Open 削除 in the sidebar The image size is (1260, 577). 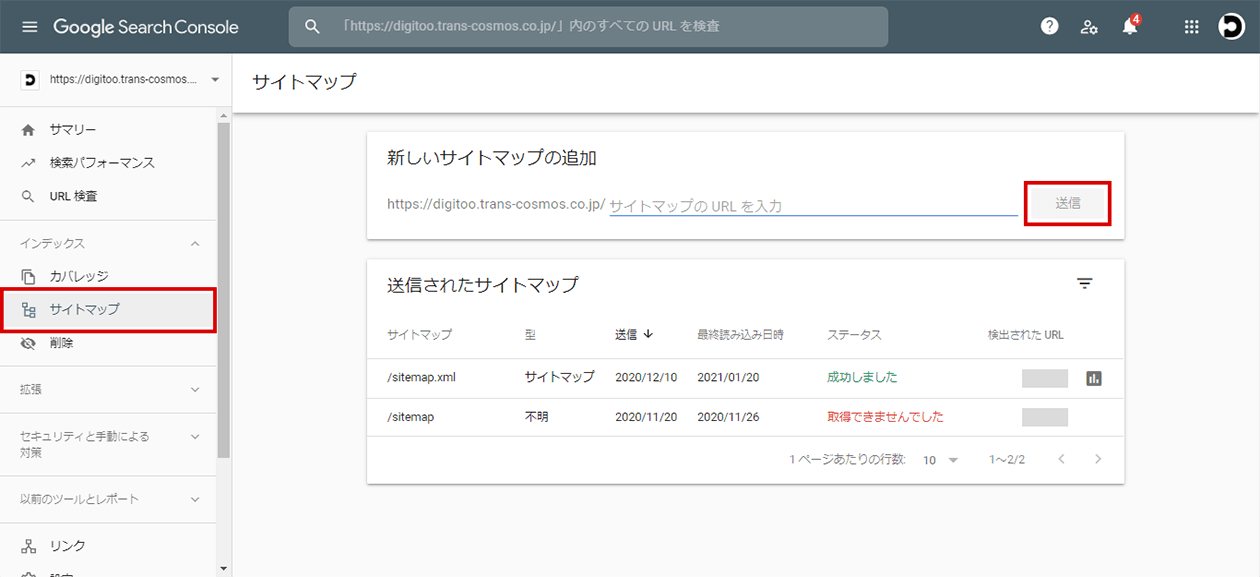pyautogui.click(x=61, y=343)
